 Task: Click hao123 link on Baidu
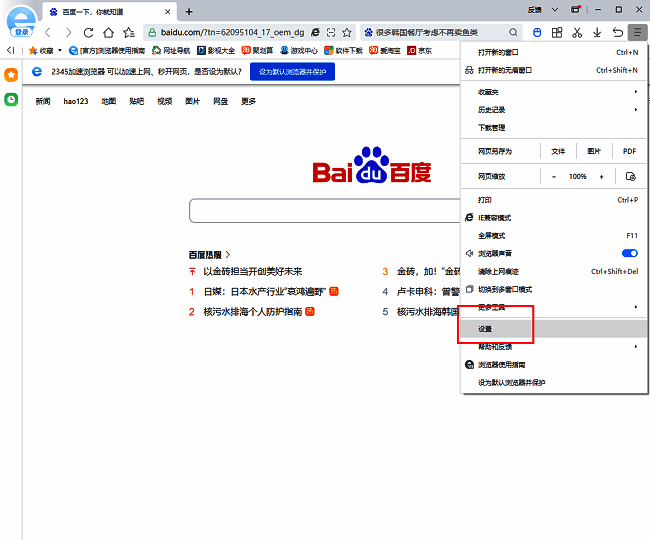coord(76,101)
